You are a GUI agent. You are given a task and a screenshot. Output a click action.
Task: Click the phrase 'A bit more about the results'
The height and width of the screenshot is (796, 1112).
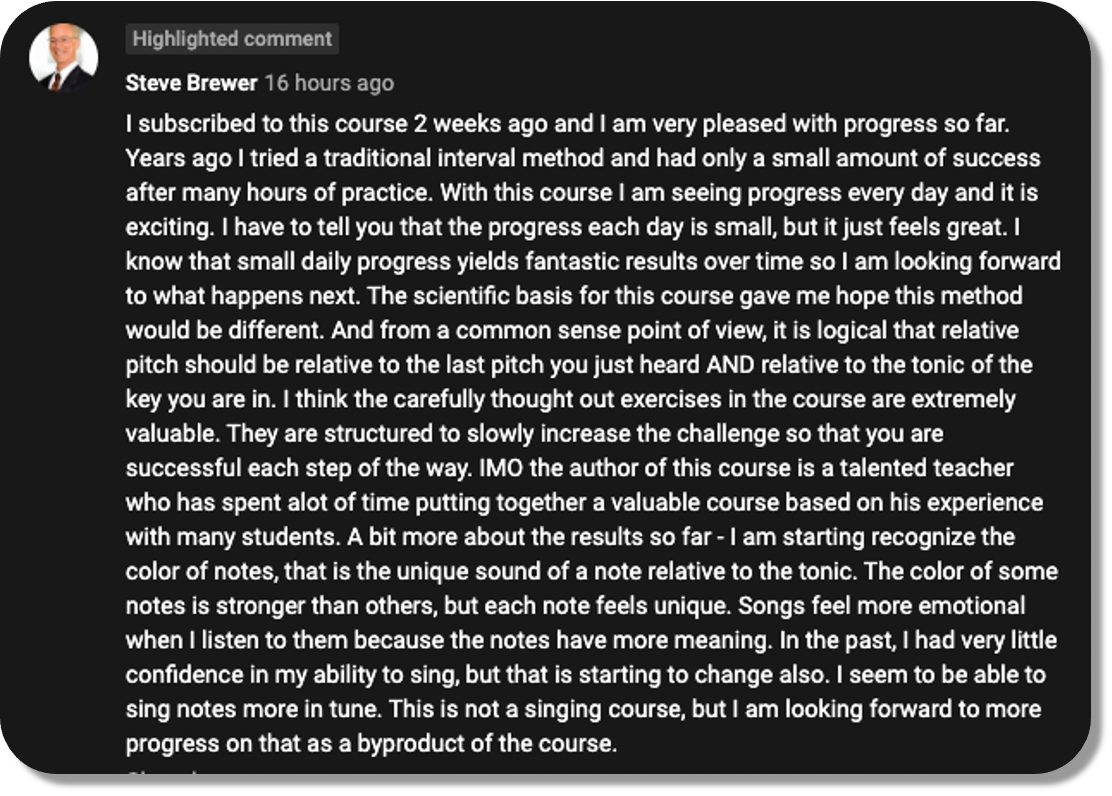click(x=484, y=537)
